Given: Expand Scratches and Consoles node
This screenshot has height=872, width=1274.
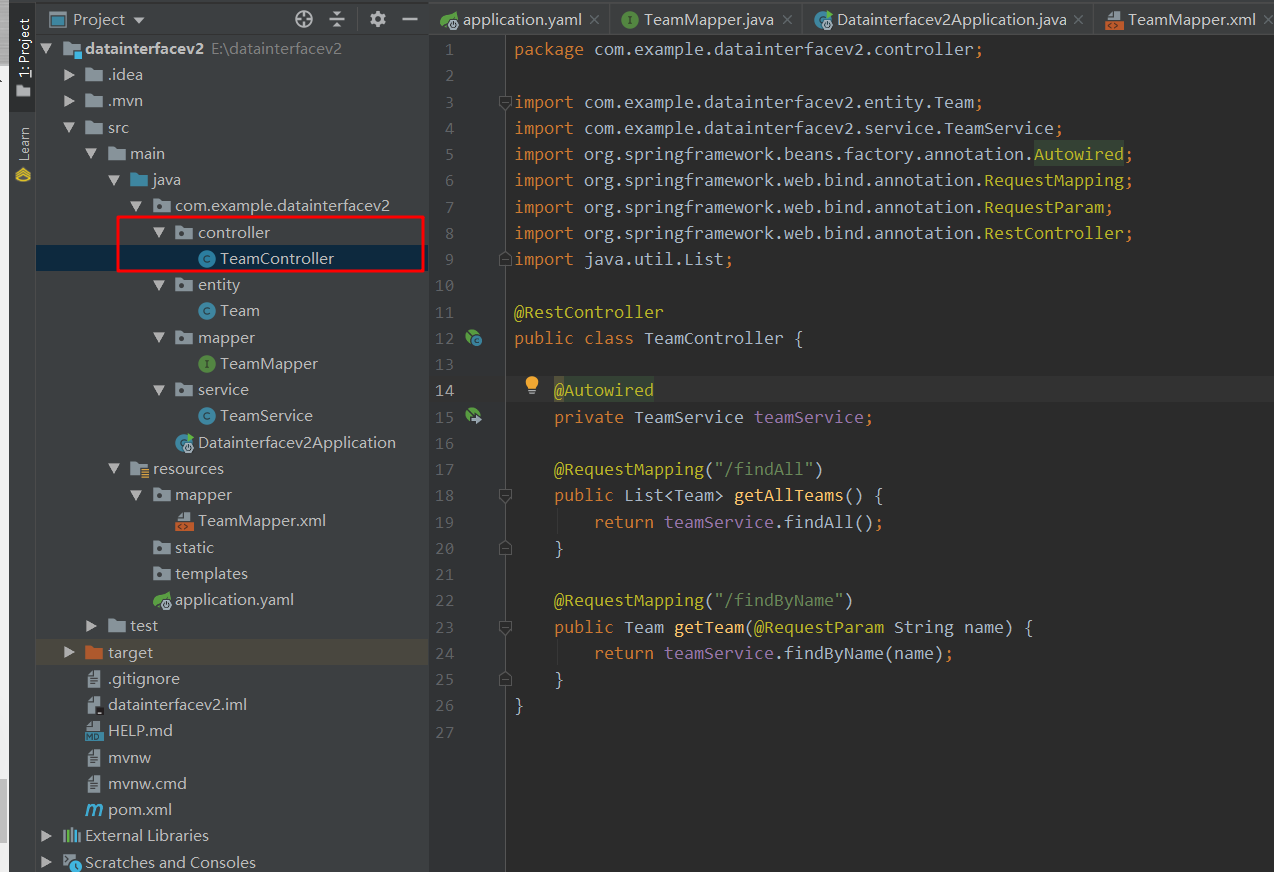Looking at the screenshot, I should [x=47, y=861].
